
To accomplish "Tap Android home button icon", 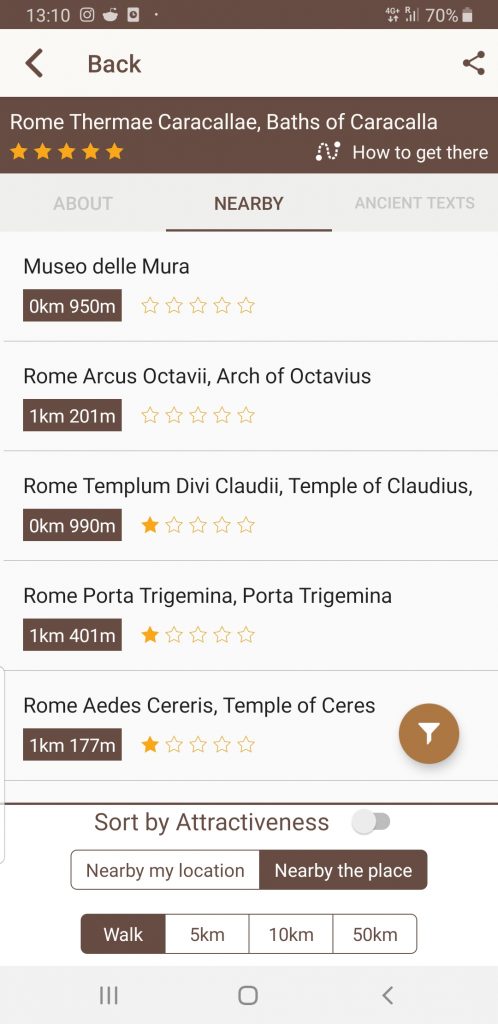I will tap(248, 995).
